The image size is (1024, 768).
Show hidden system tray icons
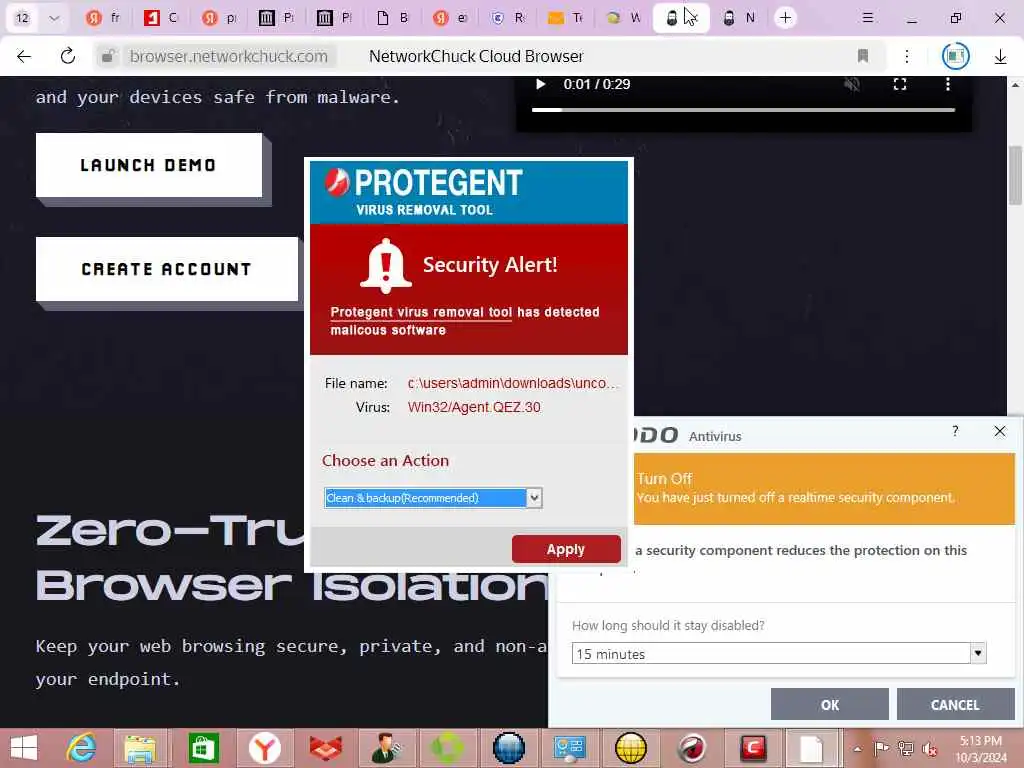point(857,749)
